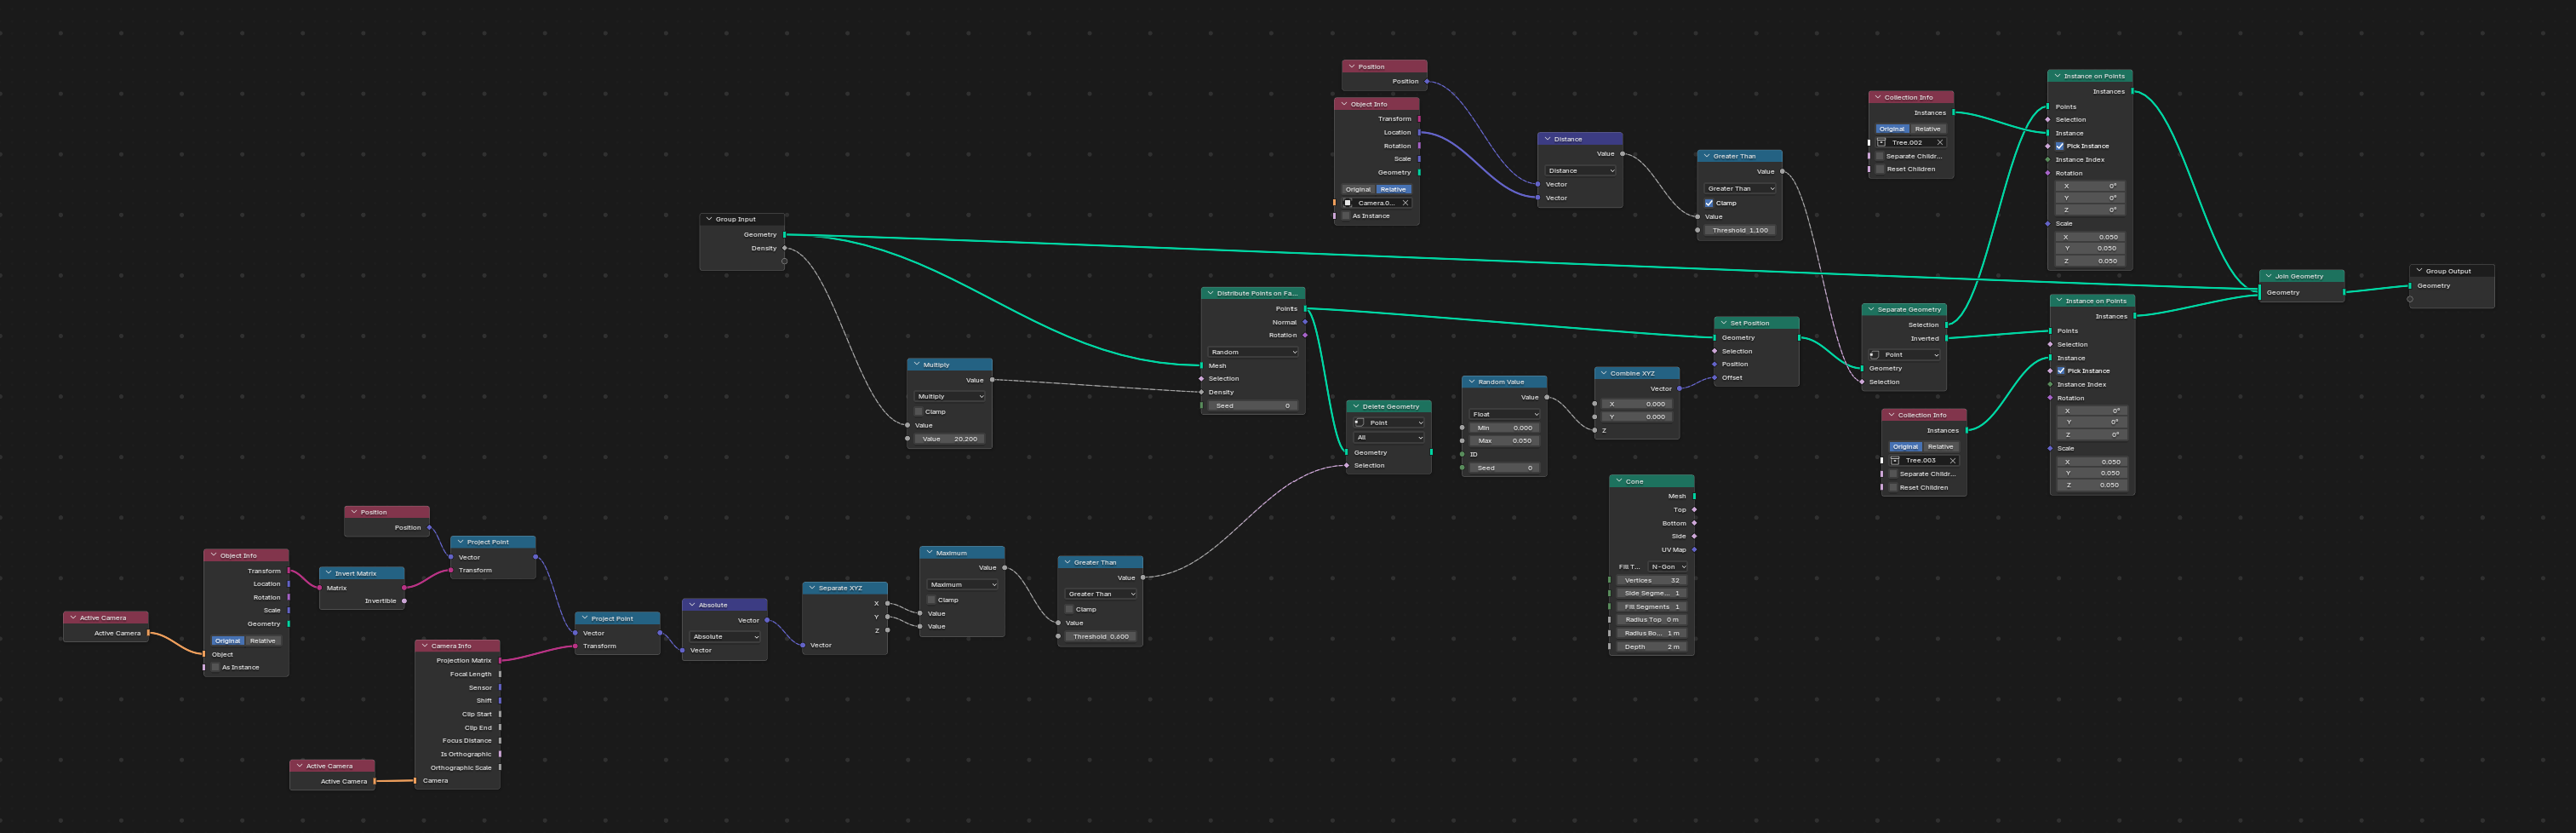The width and height of the screenshot is (2576, 833).
Task: Clear the Tree.002 collection field
Action: 1940,143
